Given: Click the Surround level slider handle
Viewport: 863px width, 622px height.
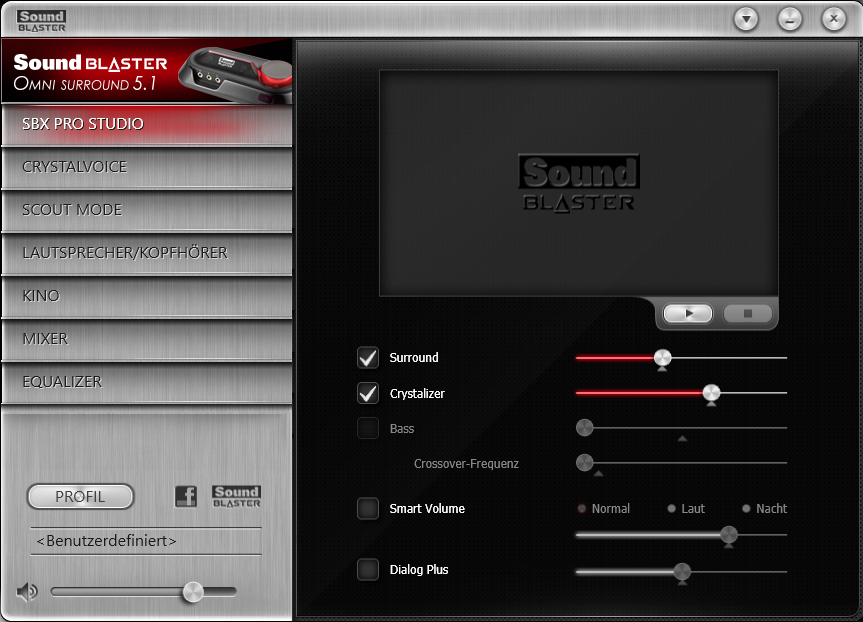Looking at the screenshot, I should (663, 358).
